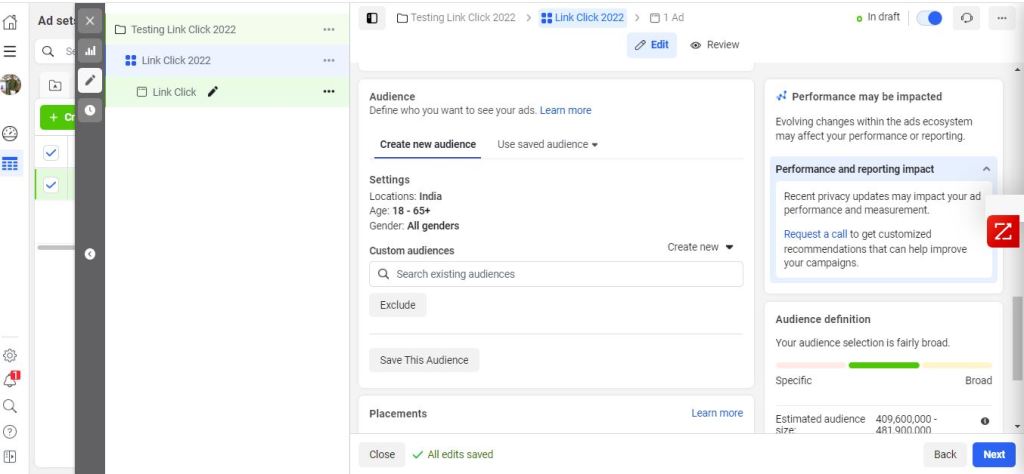Collapse the Performance and reporting impact section
This screenshot has height=474, width=1024.
[986, 170]
